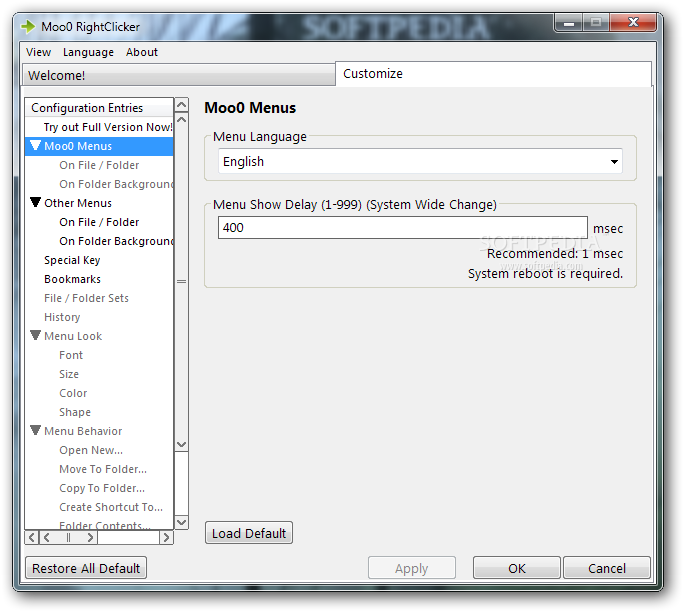684x612 pixels.
Task: Click the horizontal scrollbar thumb grip
Action: pyautogui.click(x=68, y=537)
